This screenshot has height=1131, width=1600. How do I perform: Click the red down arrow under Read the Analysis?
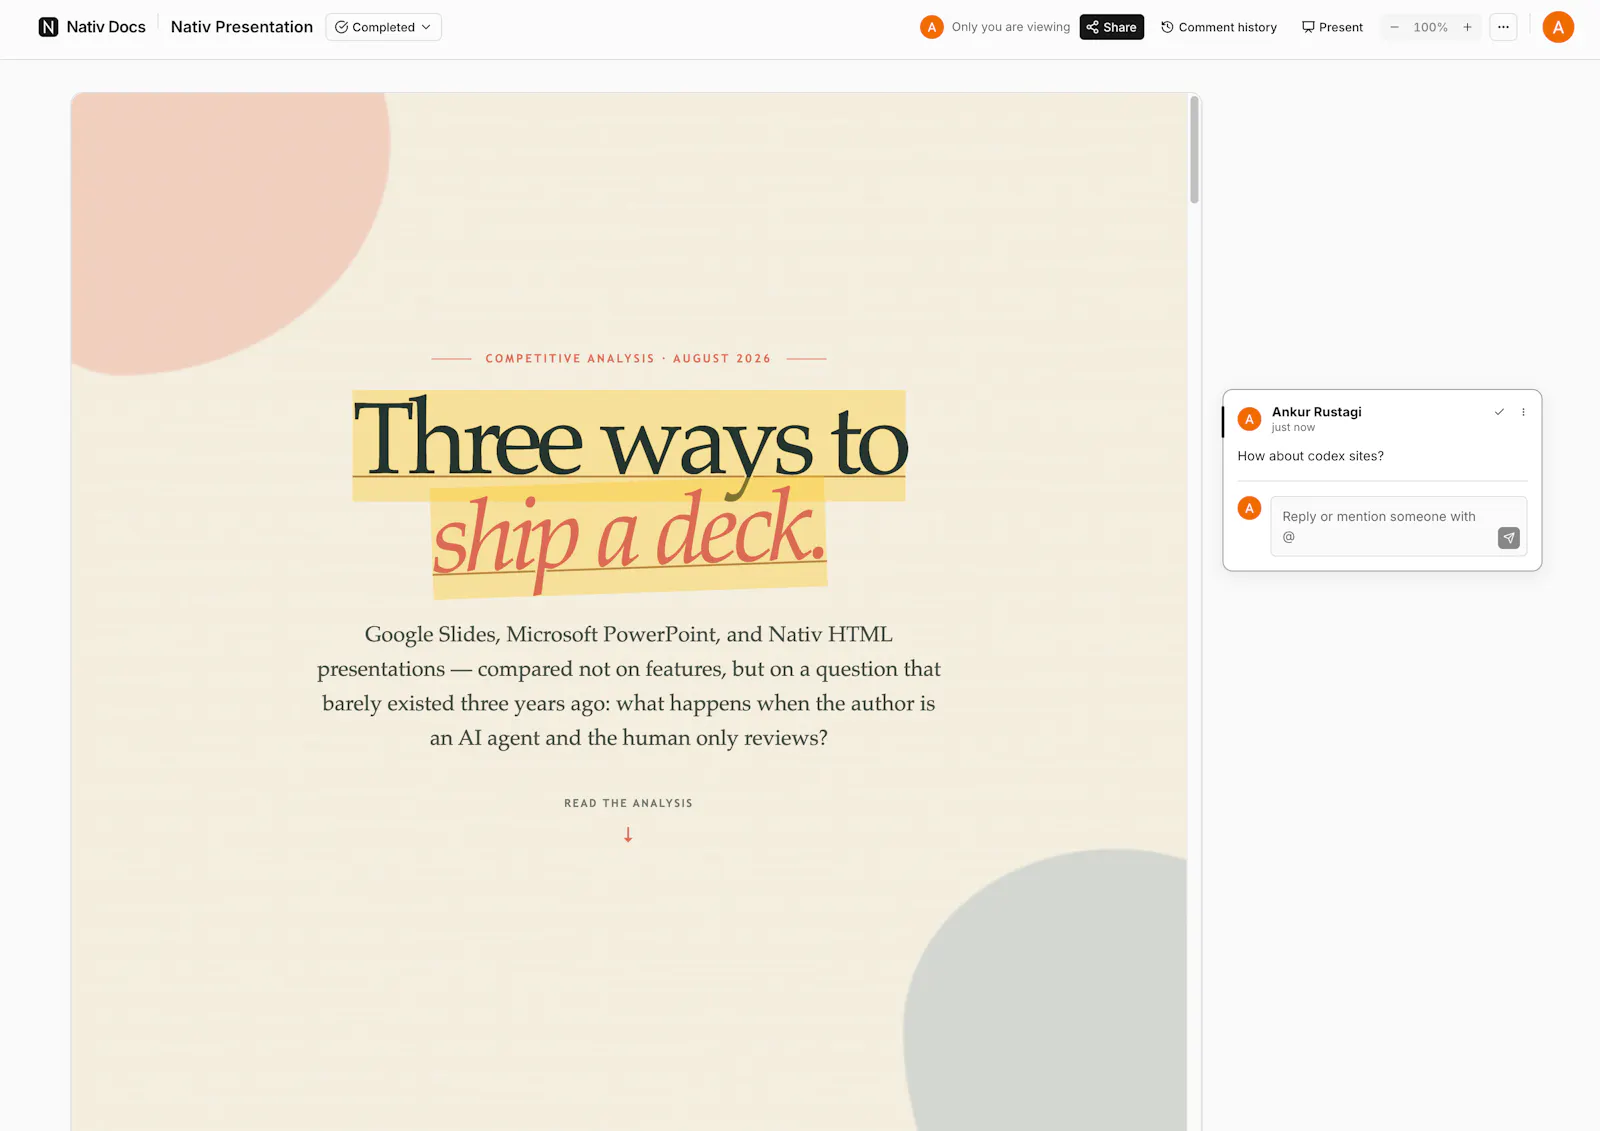click(628, 834)
